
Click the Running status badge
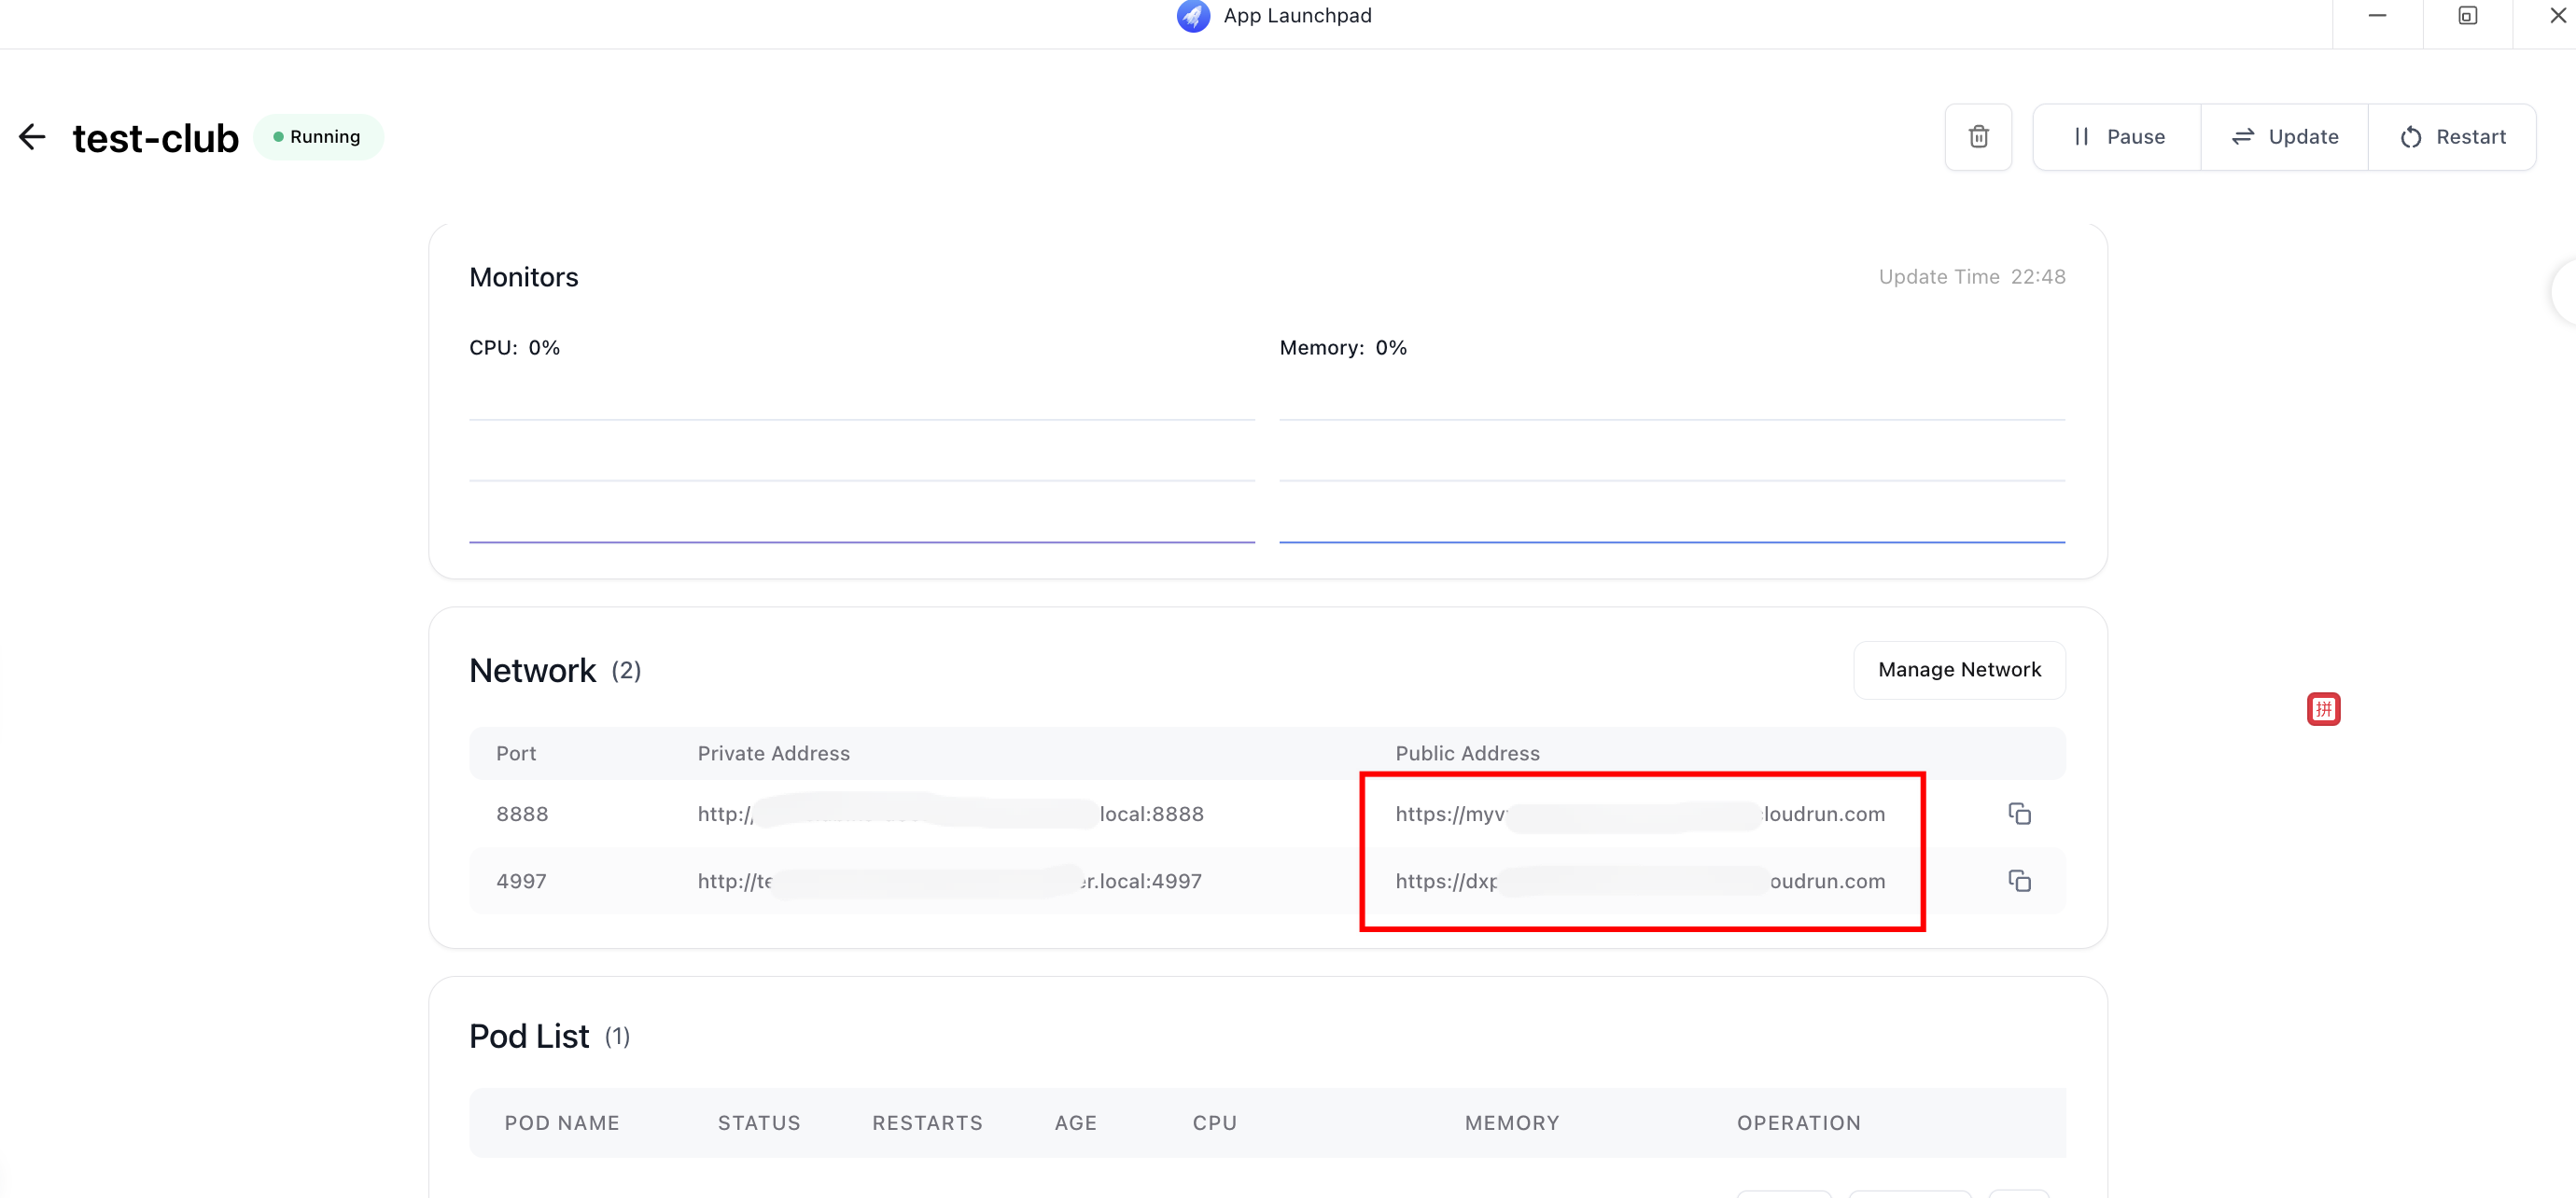tap(317, 137)
